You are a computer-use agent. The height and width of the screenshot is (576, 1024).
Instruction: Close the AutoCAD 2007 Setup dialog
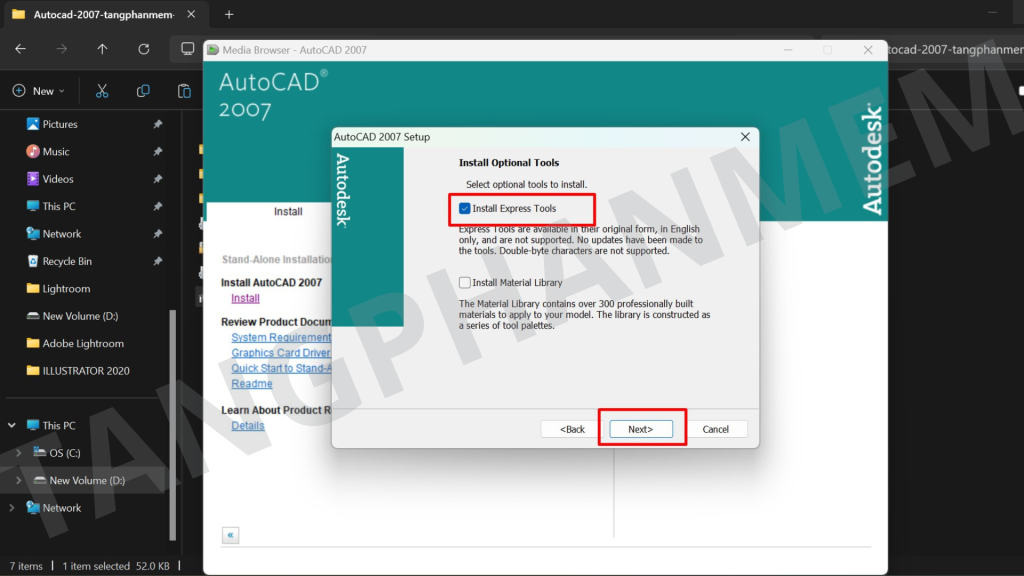[745, 136]
